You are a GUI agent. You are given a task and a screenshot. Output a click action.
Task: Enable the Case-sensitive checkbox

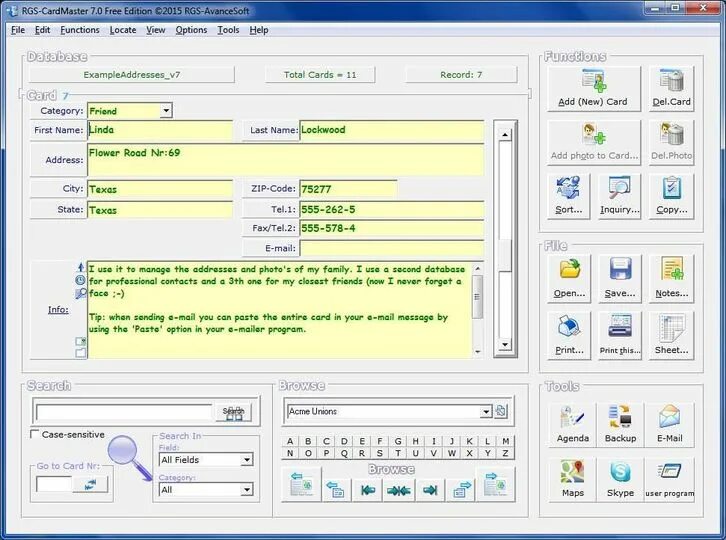[x=34, y=434]
